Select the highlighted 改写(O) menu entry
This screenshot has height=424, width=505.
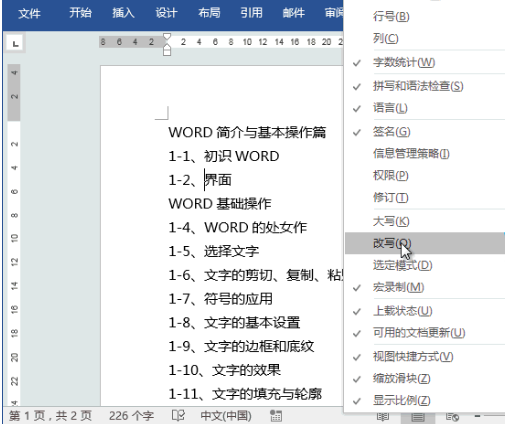pos(425,243)
